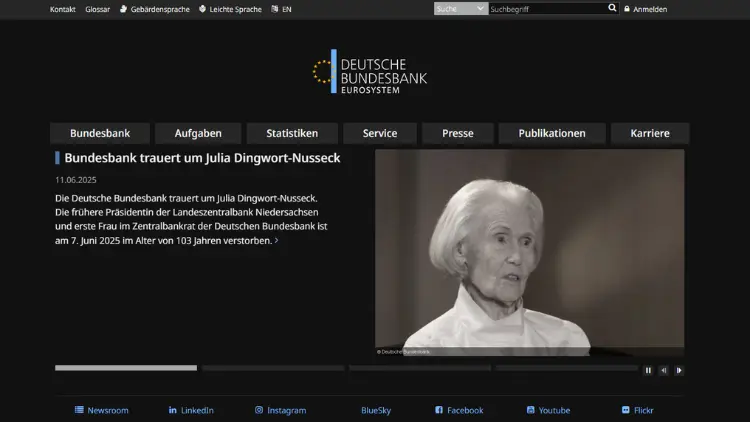Select the third carousel slide indicator
Viewport: 750px width, 422px height.
pos(420,368)
